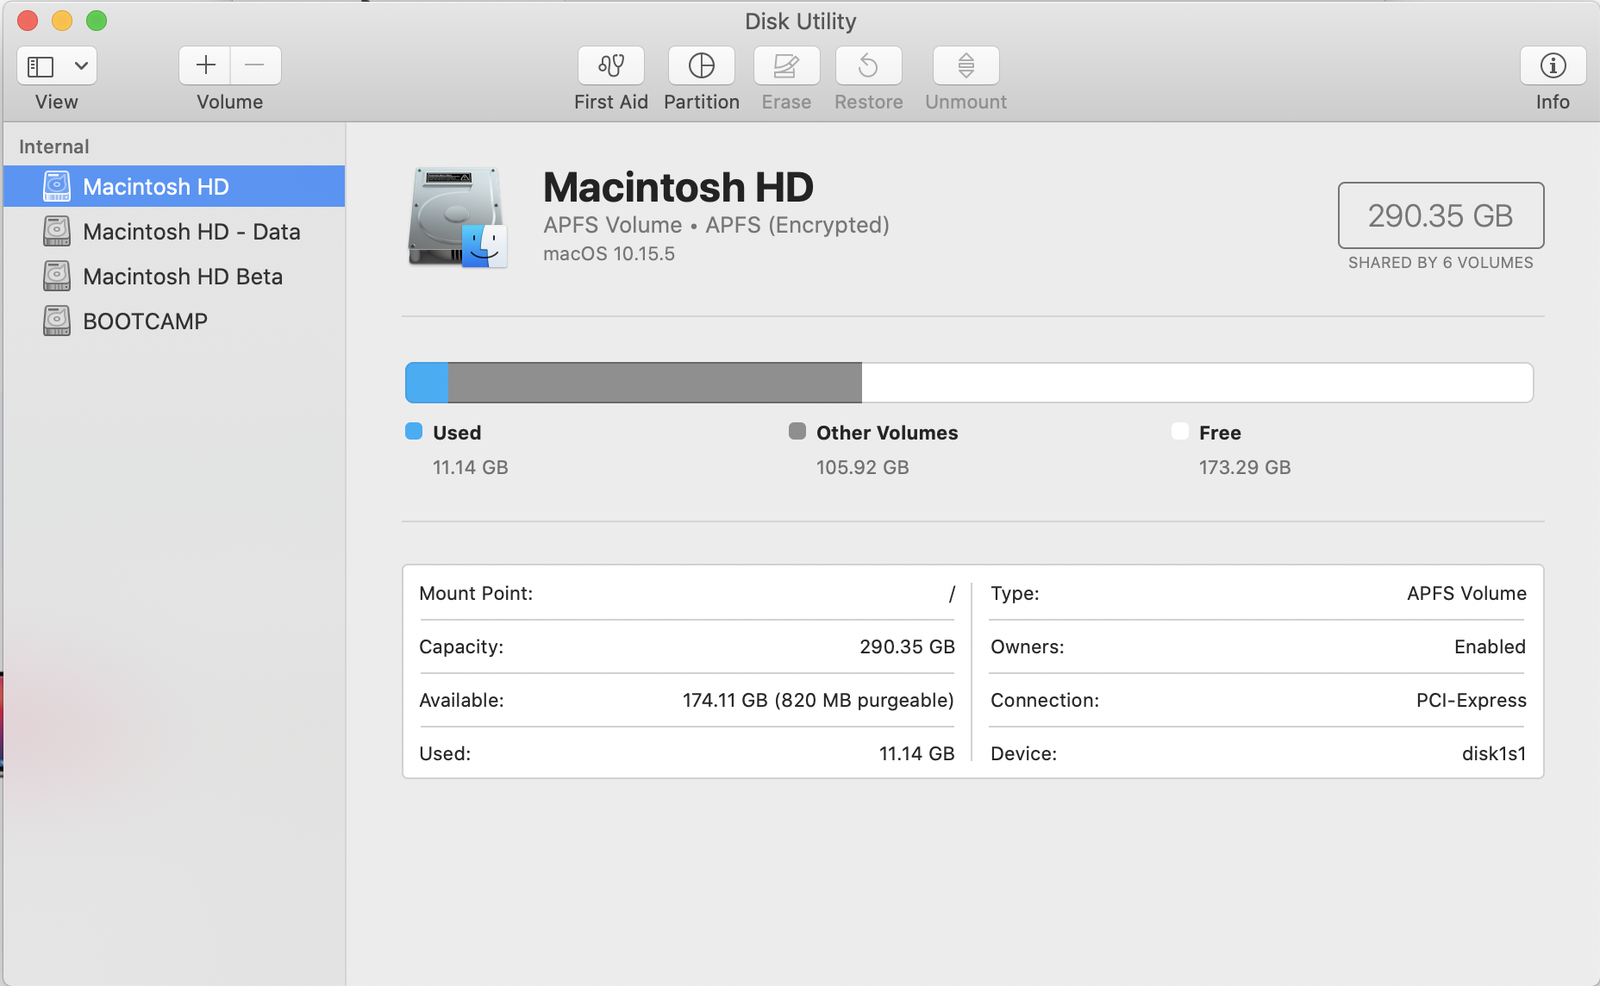Click the BOOTCAMP disk icon

click(57, 321)
